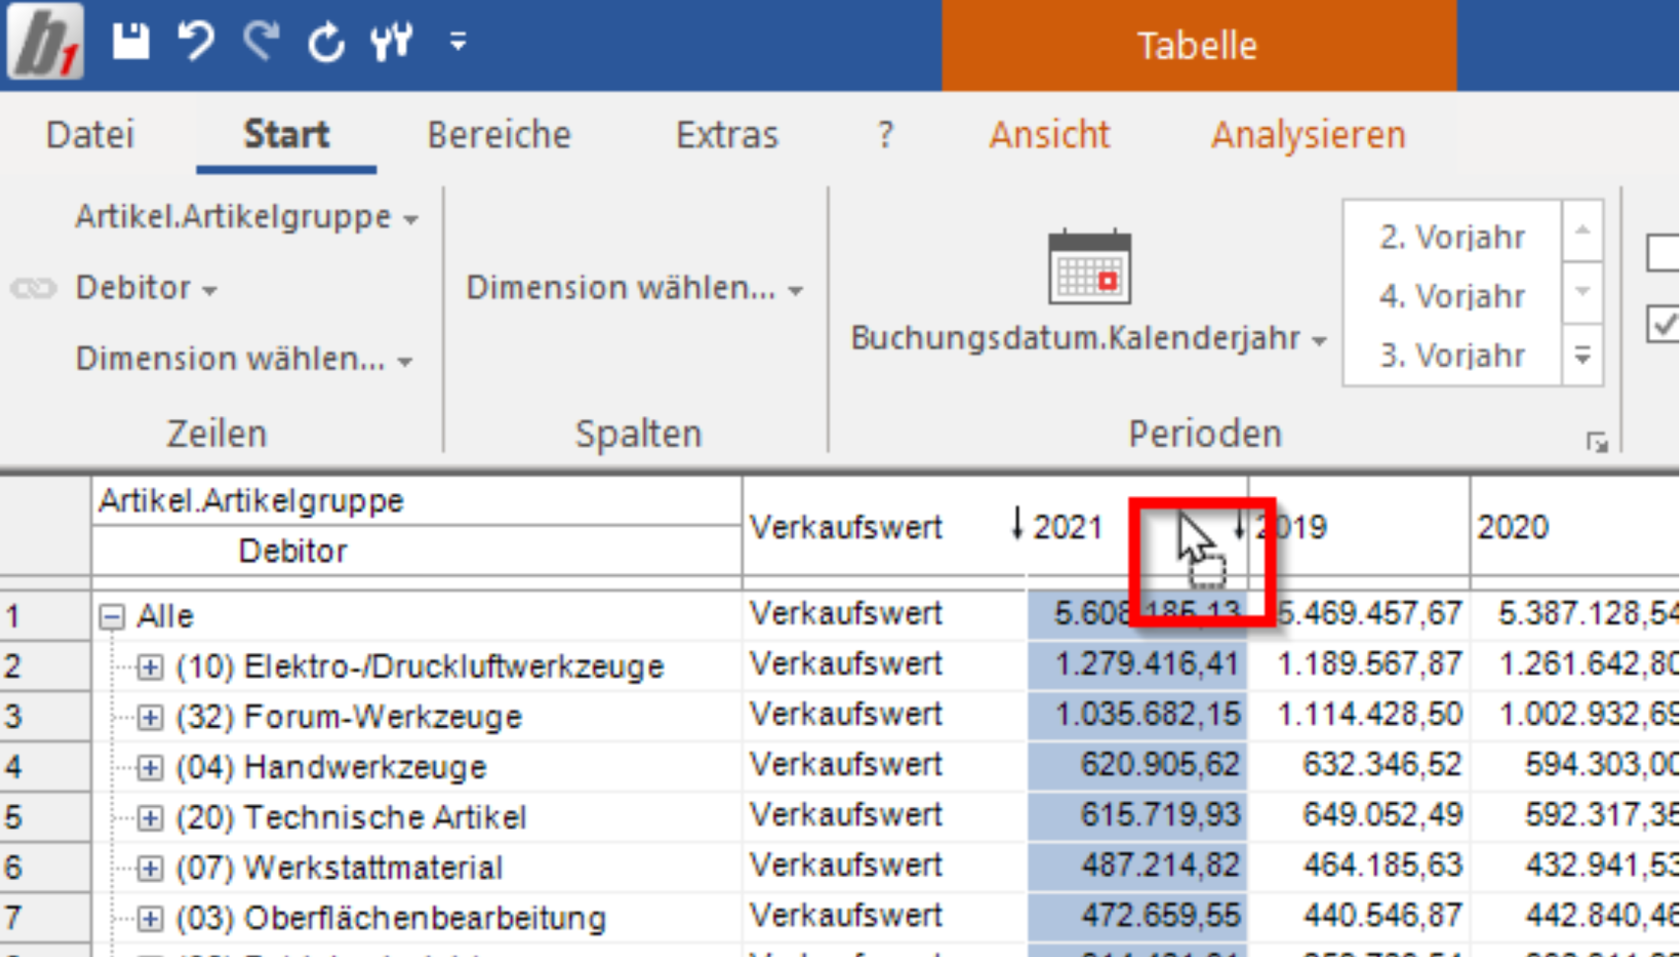Save using the floppy disk icon

tap(130, 41)
